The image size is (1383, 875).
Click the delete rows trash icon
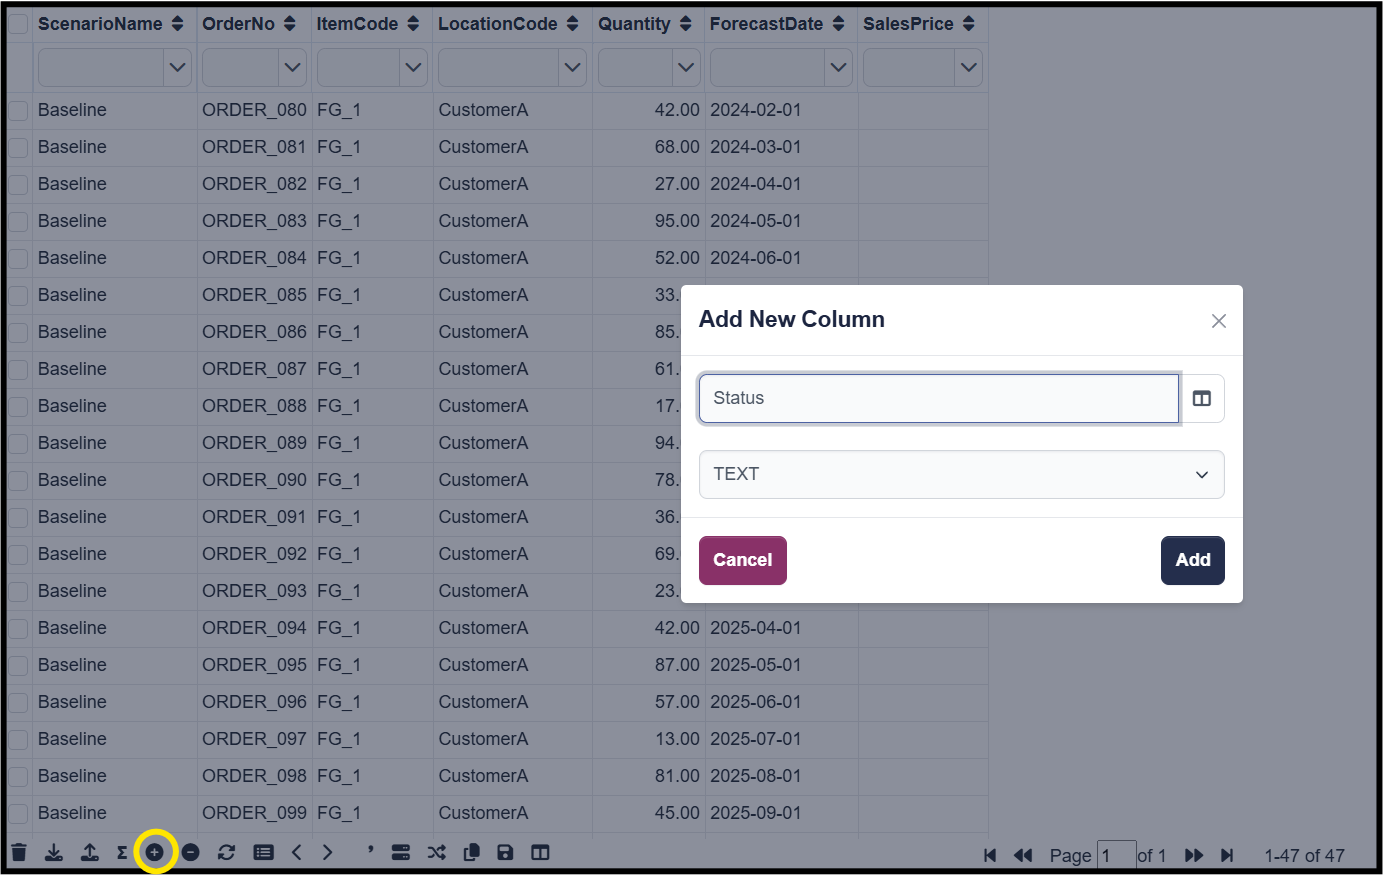pos(19,852)
